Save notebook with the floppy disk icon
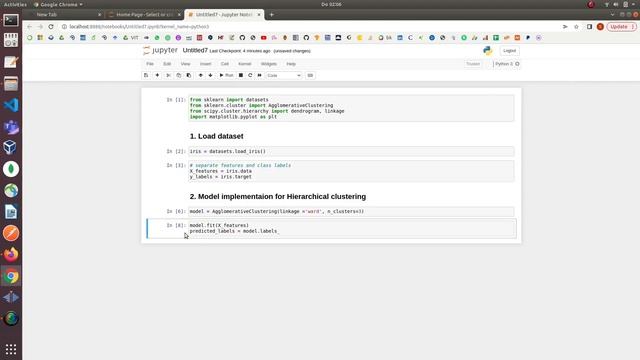 coord(146,76)
